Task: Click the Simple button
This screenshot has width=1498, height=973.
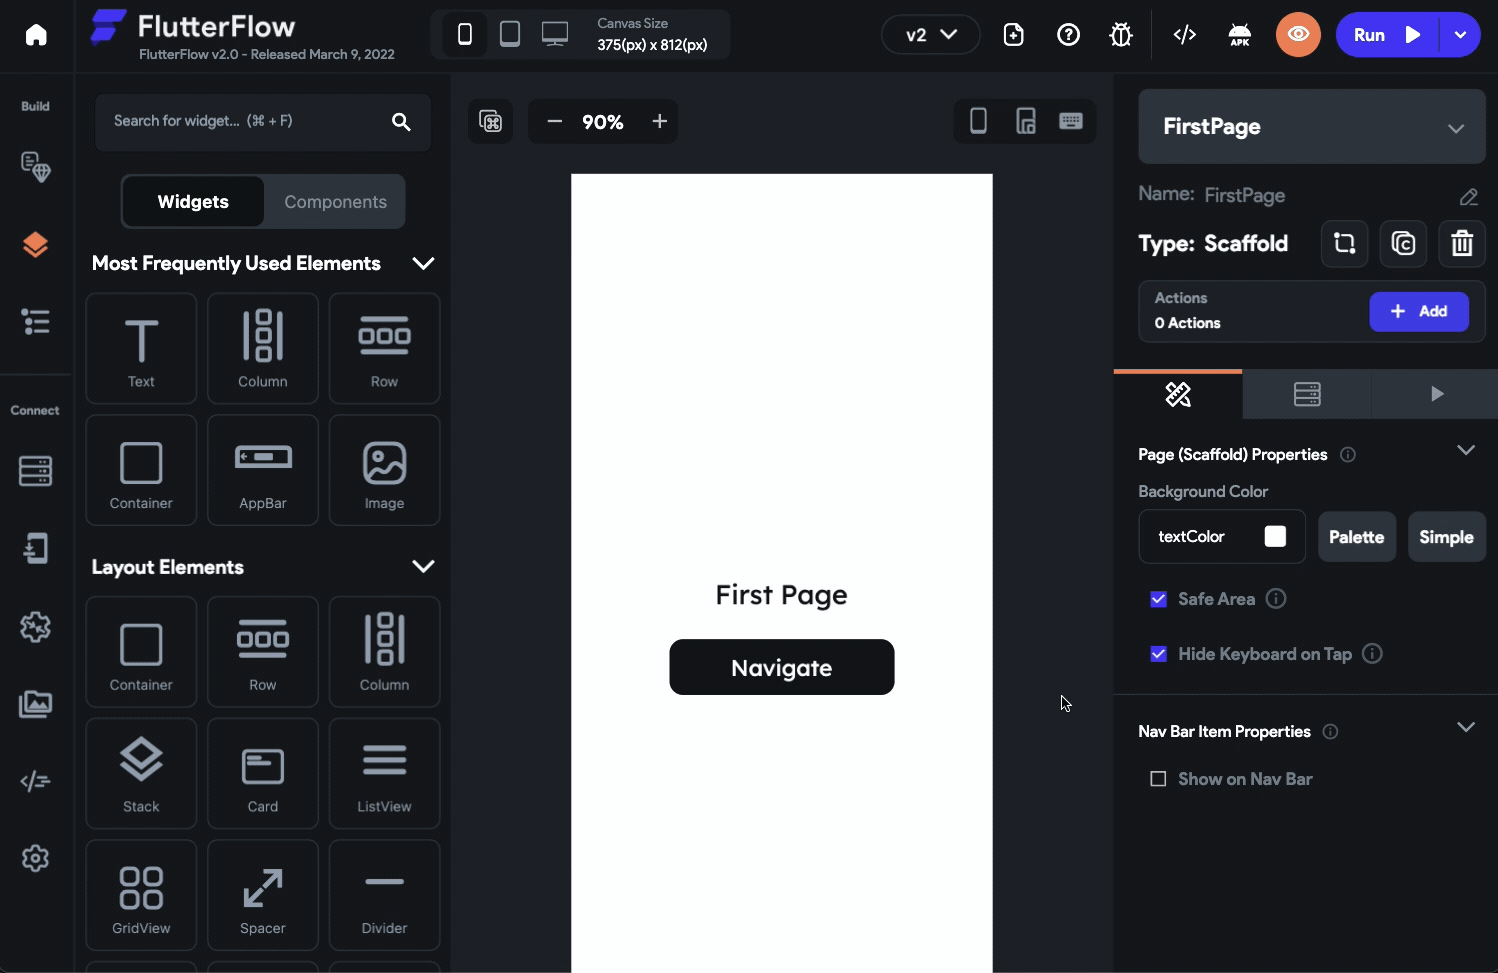Action: click(x=1446, y=537)
